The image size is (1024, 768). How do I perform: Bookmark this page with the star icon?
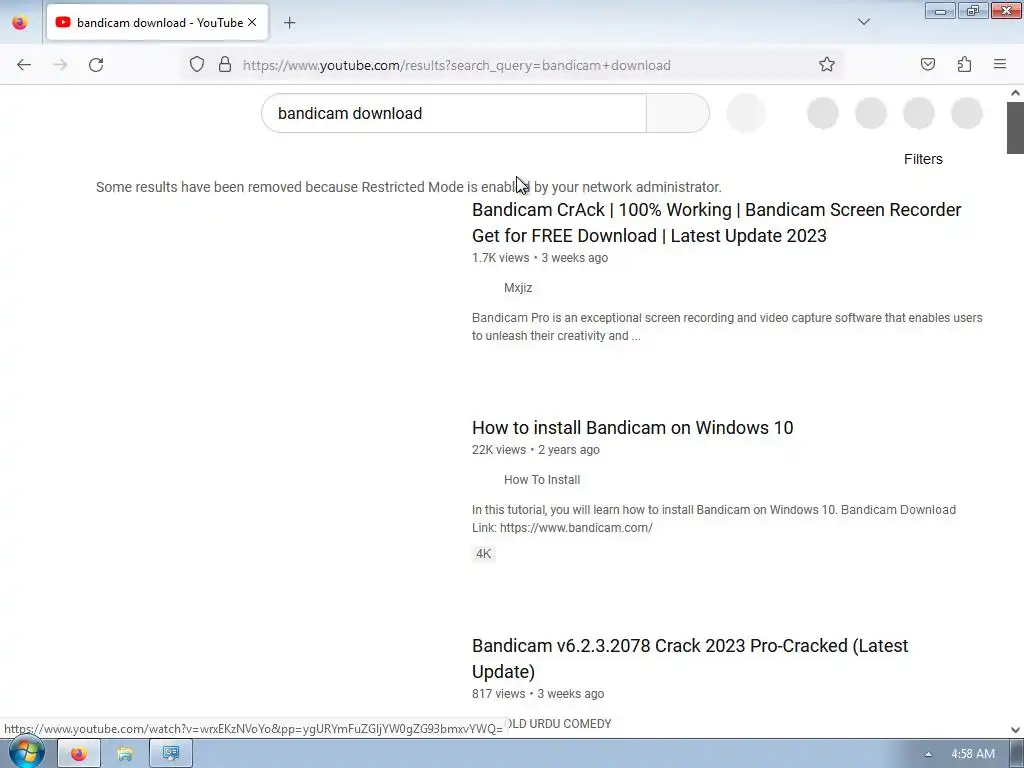point(827,65)
